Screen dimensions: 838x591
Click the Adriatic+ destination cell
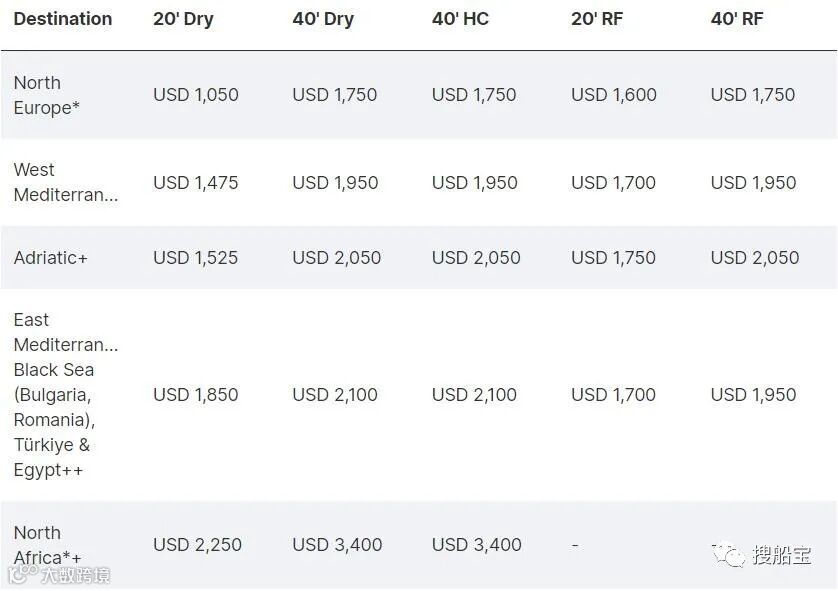[51, 257]
